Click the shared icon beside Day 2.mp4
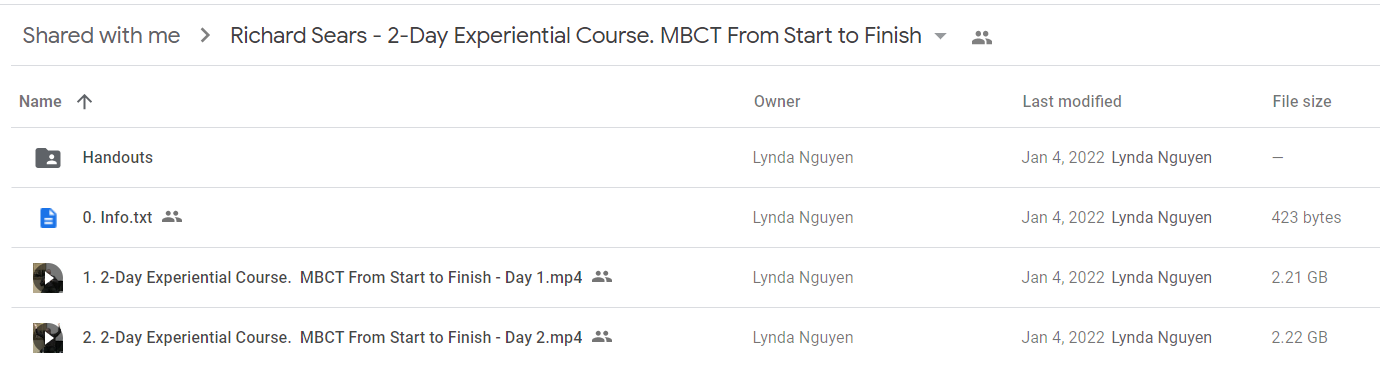Screen dimensions: 1380x367 coord(601,336)
